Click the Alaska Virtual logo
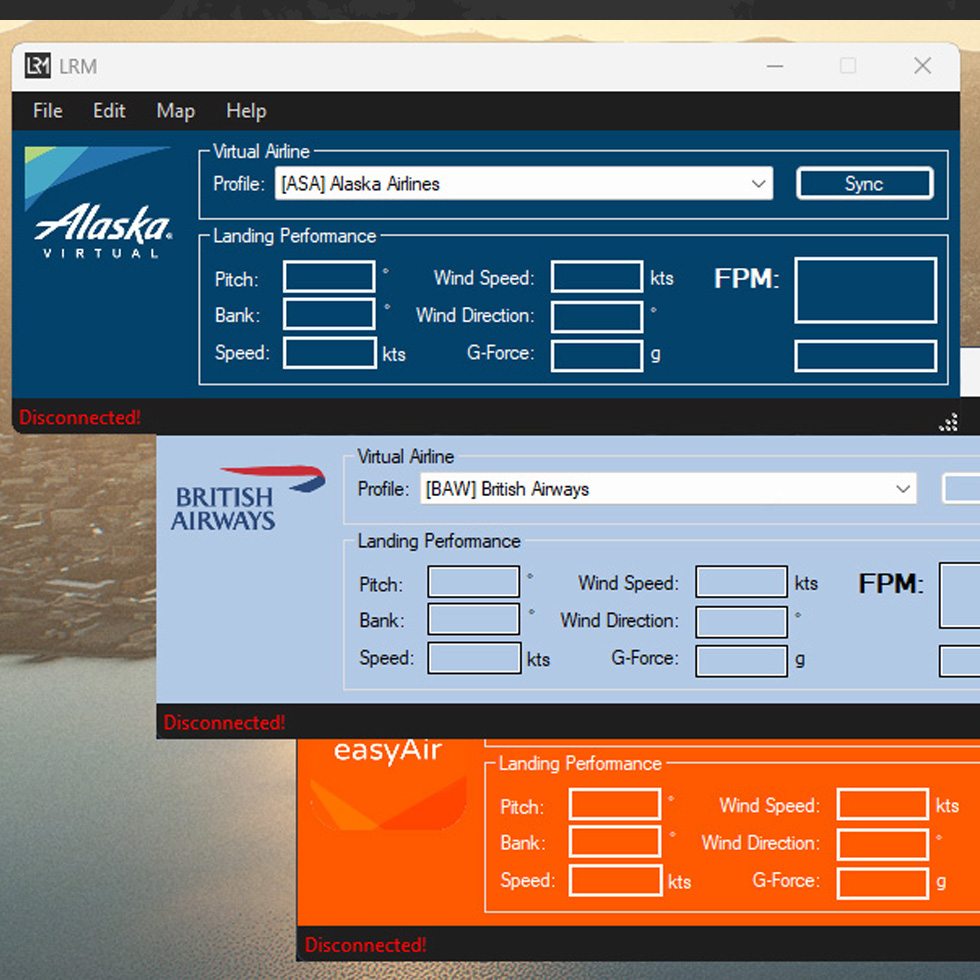This screenshot has width=980, height=980. (x=98, y=202)
